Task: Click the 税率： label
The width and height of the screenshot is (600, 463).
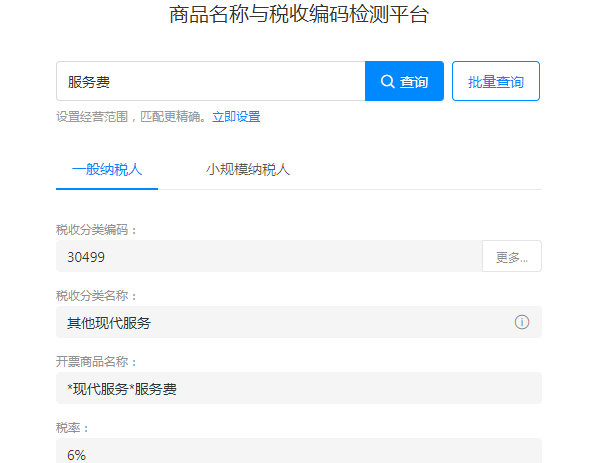Action: (x=73, y=428)
